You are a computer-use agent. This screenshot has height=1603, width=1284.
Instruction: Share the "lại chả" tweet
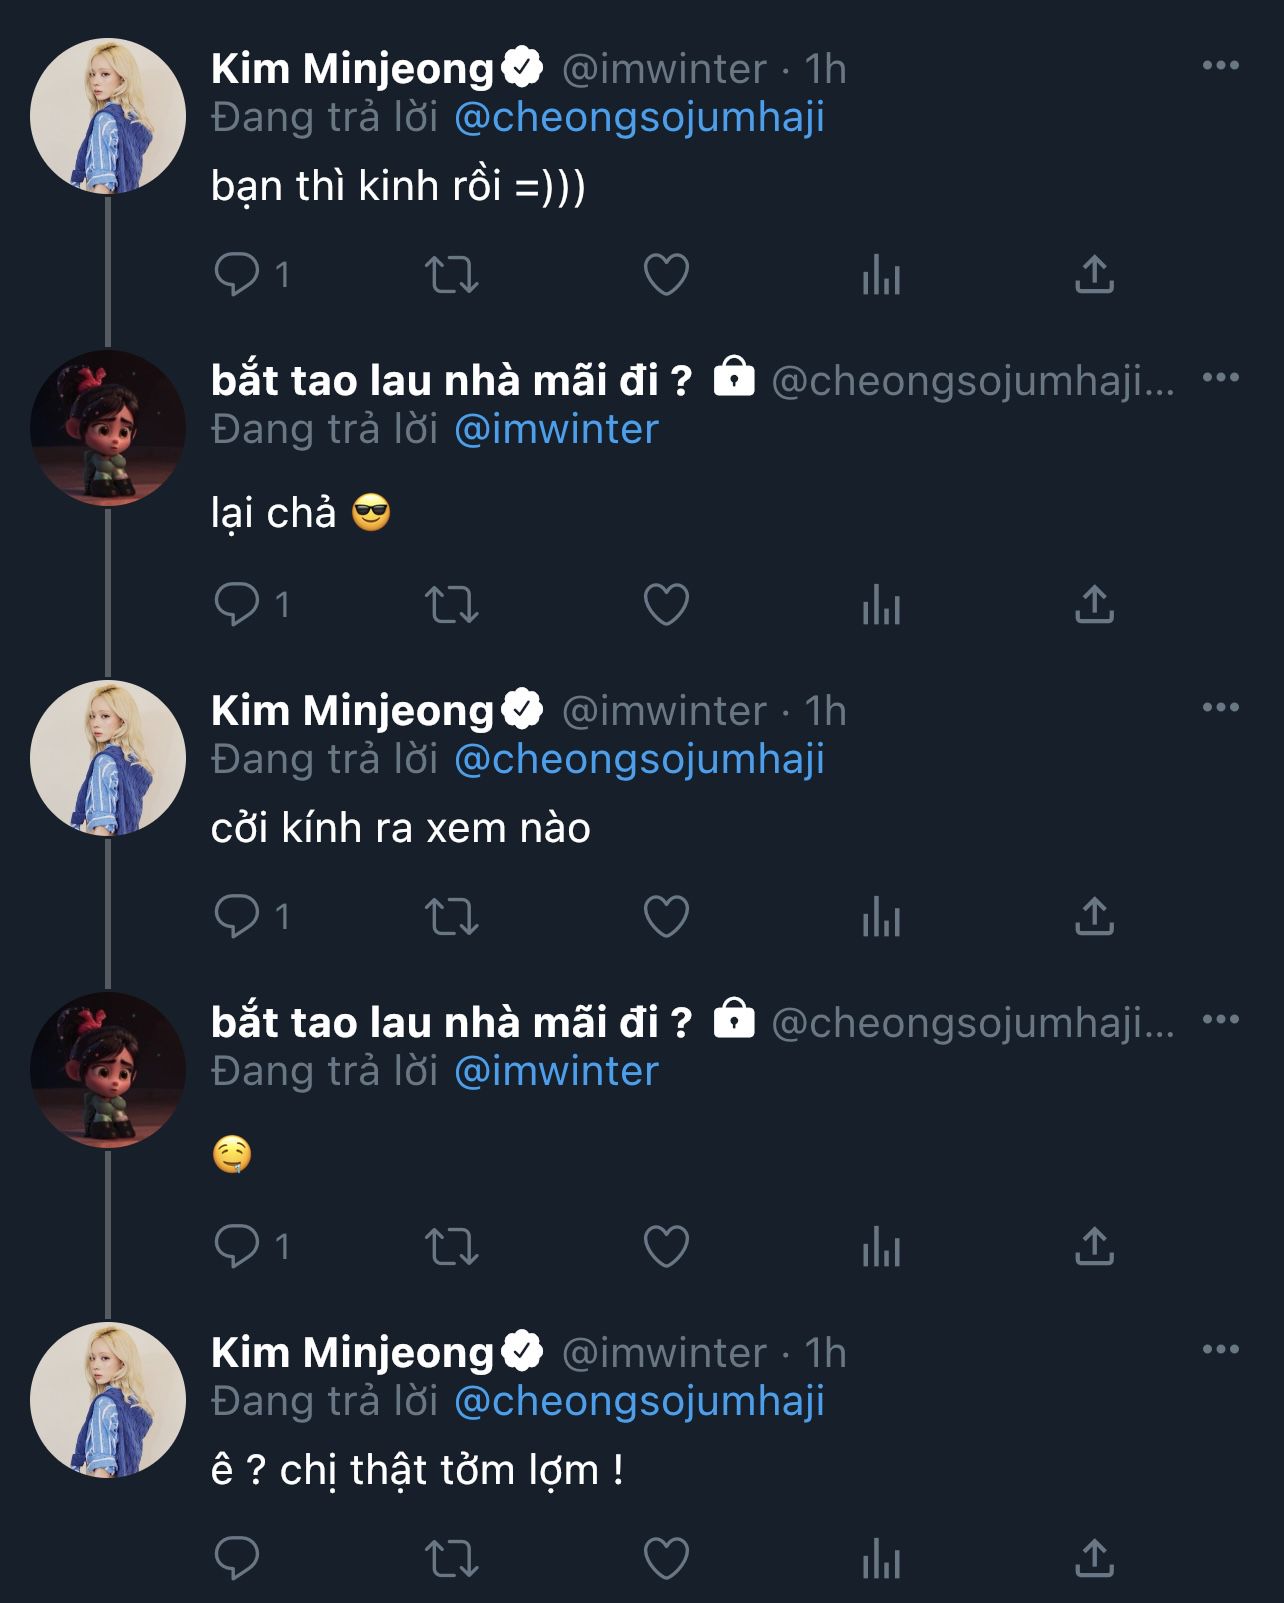point(1094,604)
